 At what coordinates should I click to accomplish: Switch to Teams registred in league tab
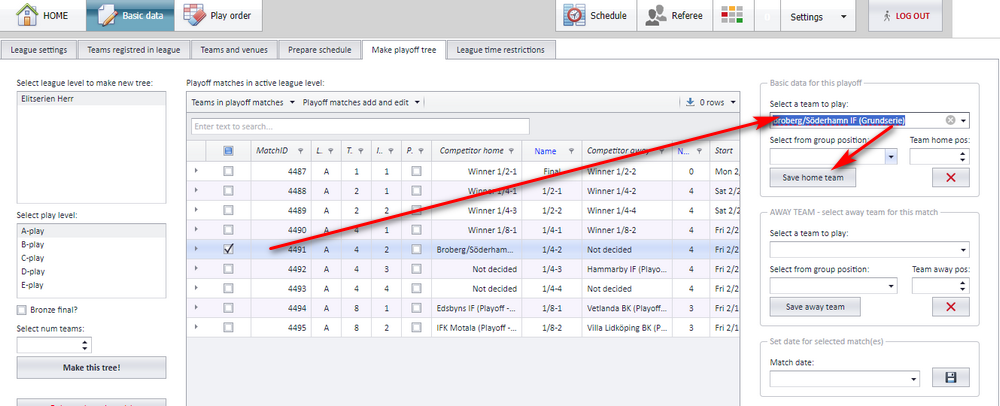tap(134, 50)
